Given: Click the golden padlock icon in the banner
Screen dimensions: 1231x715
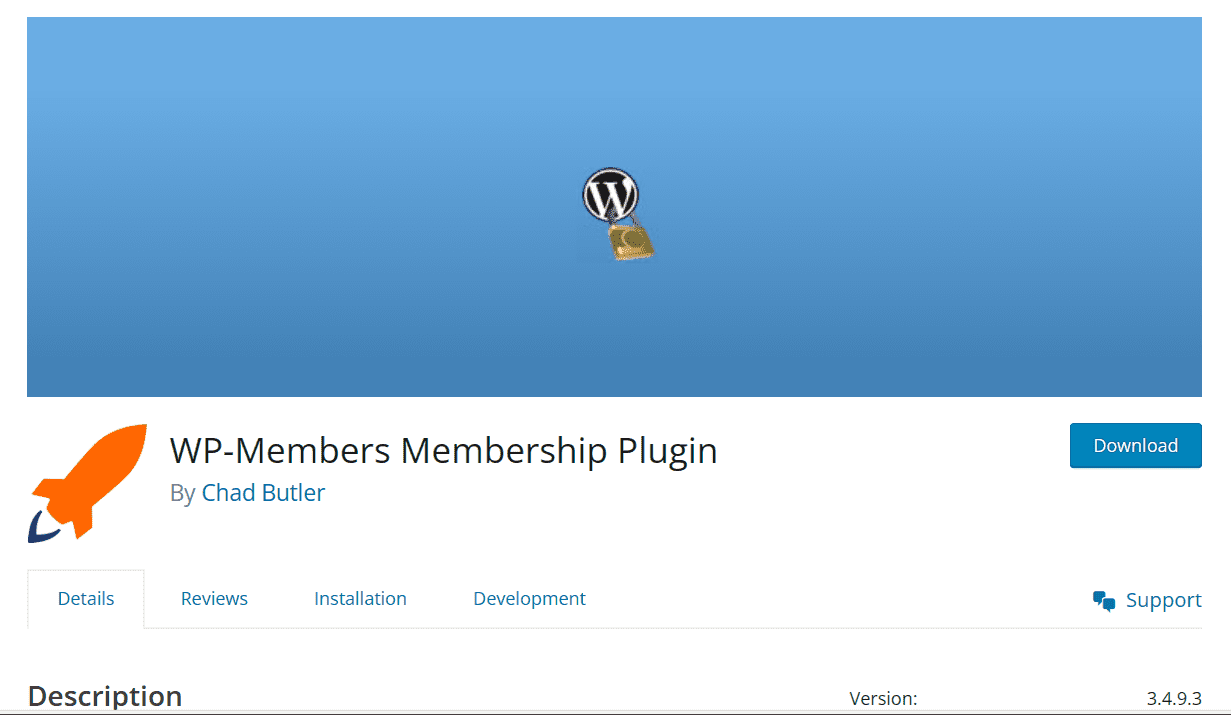Looking at the screenshot, I should tap(632, 241).
